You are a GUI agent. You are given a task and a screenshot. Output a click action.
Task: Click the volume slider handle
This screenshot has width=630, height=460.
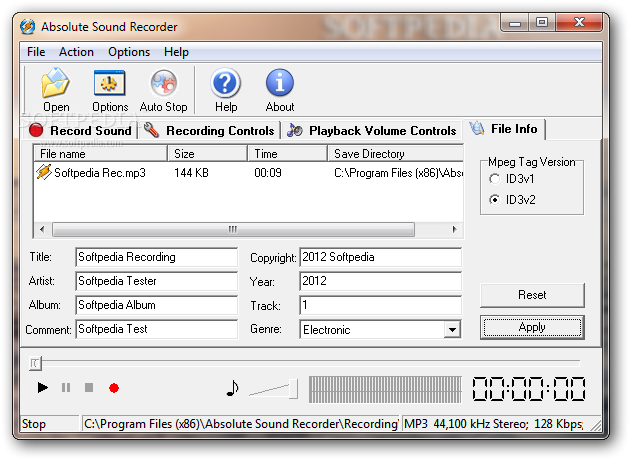(x=294, y=388)
